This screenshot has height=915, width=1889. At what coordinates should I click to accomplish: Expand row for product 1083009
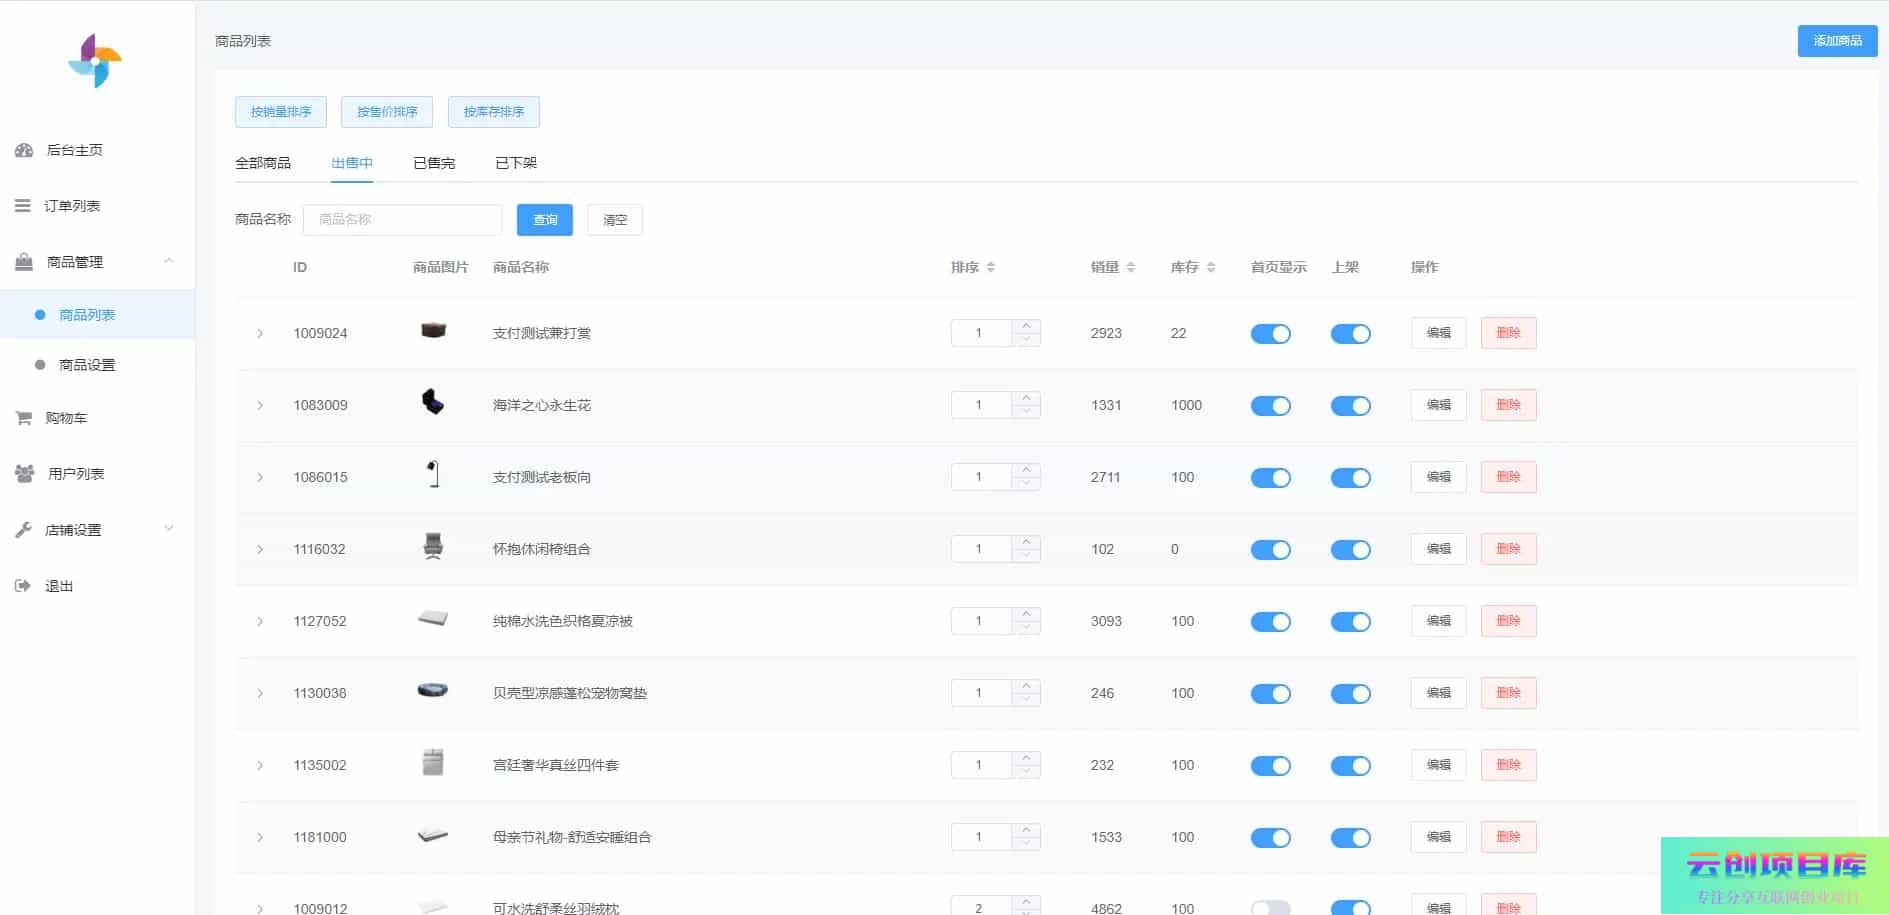click(260, 406)
